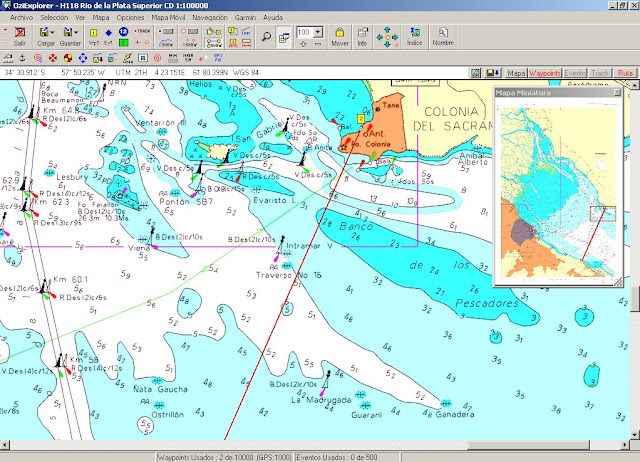Click the save-with-arrow icon beside Mapa button
Screen dimensions: 640x462
492,73
